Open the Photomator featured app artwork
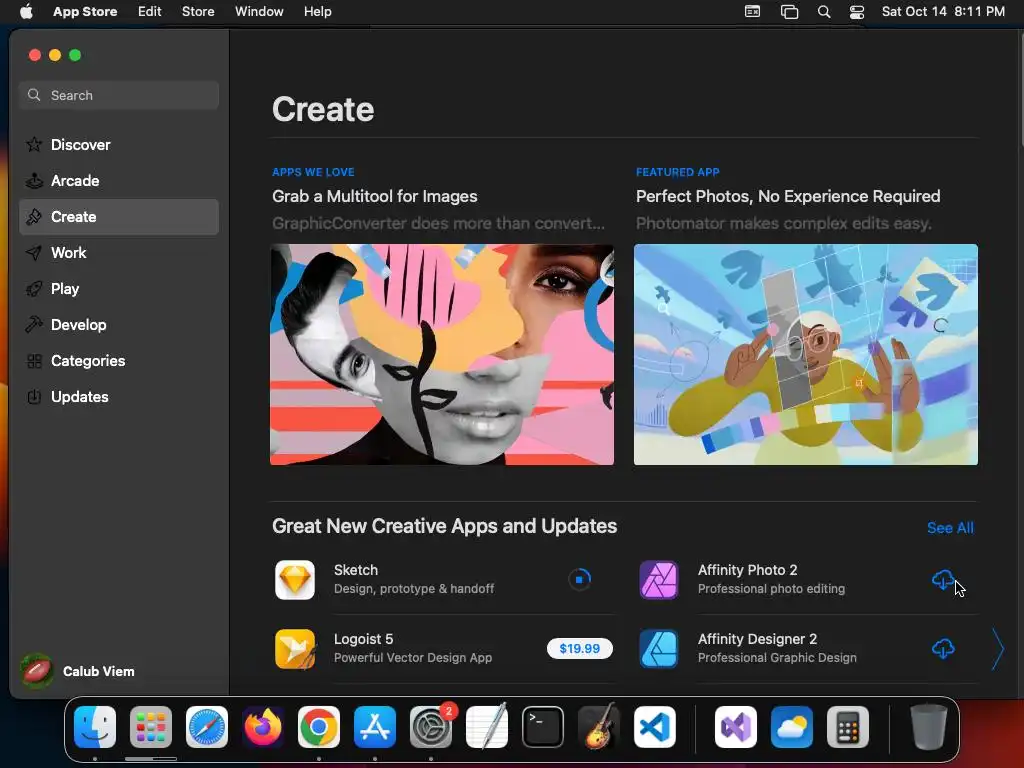 pos(806,355)
